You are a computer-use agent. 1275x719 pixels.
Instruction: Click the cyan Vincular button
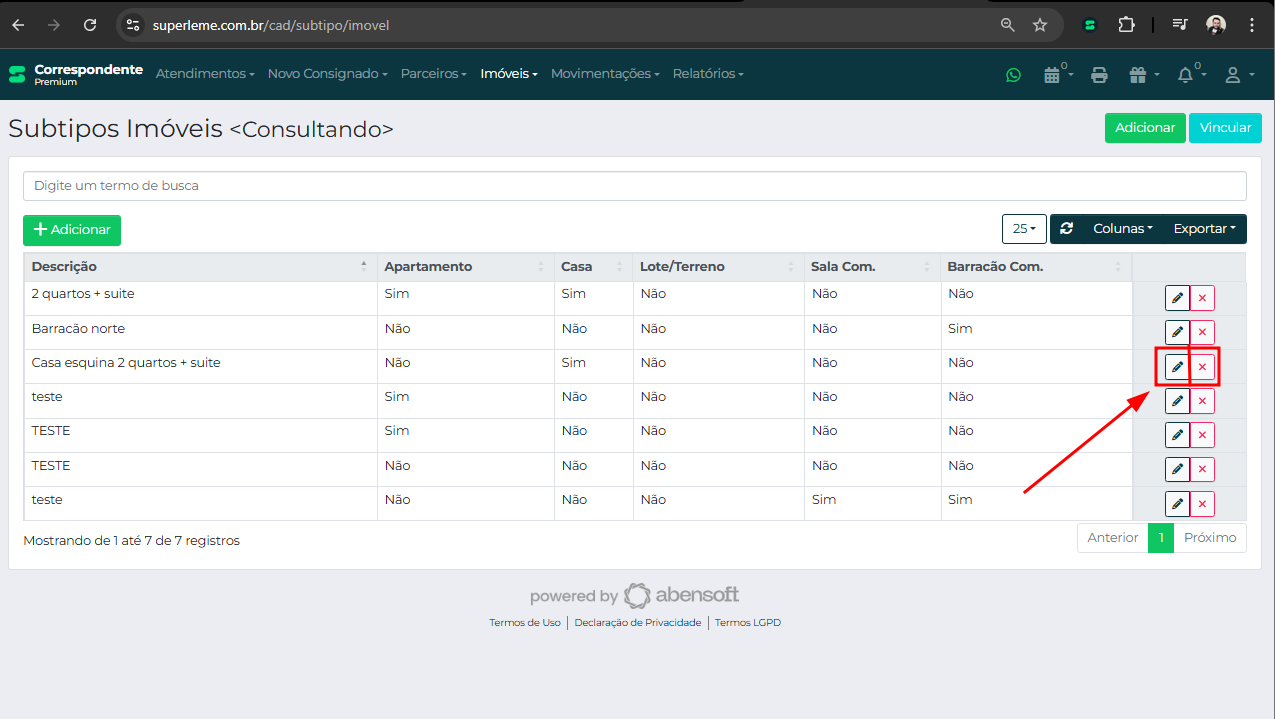(1225, 128)
